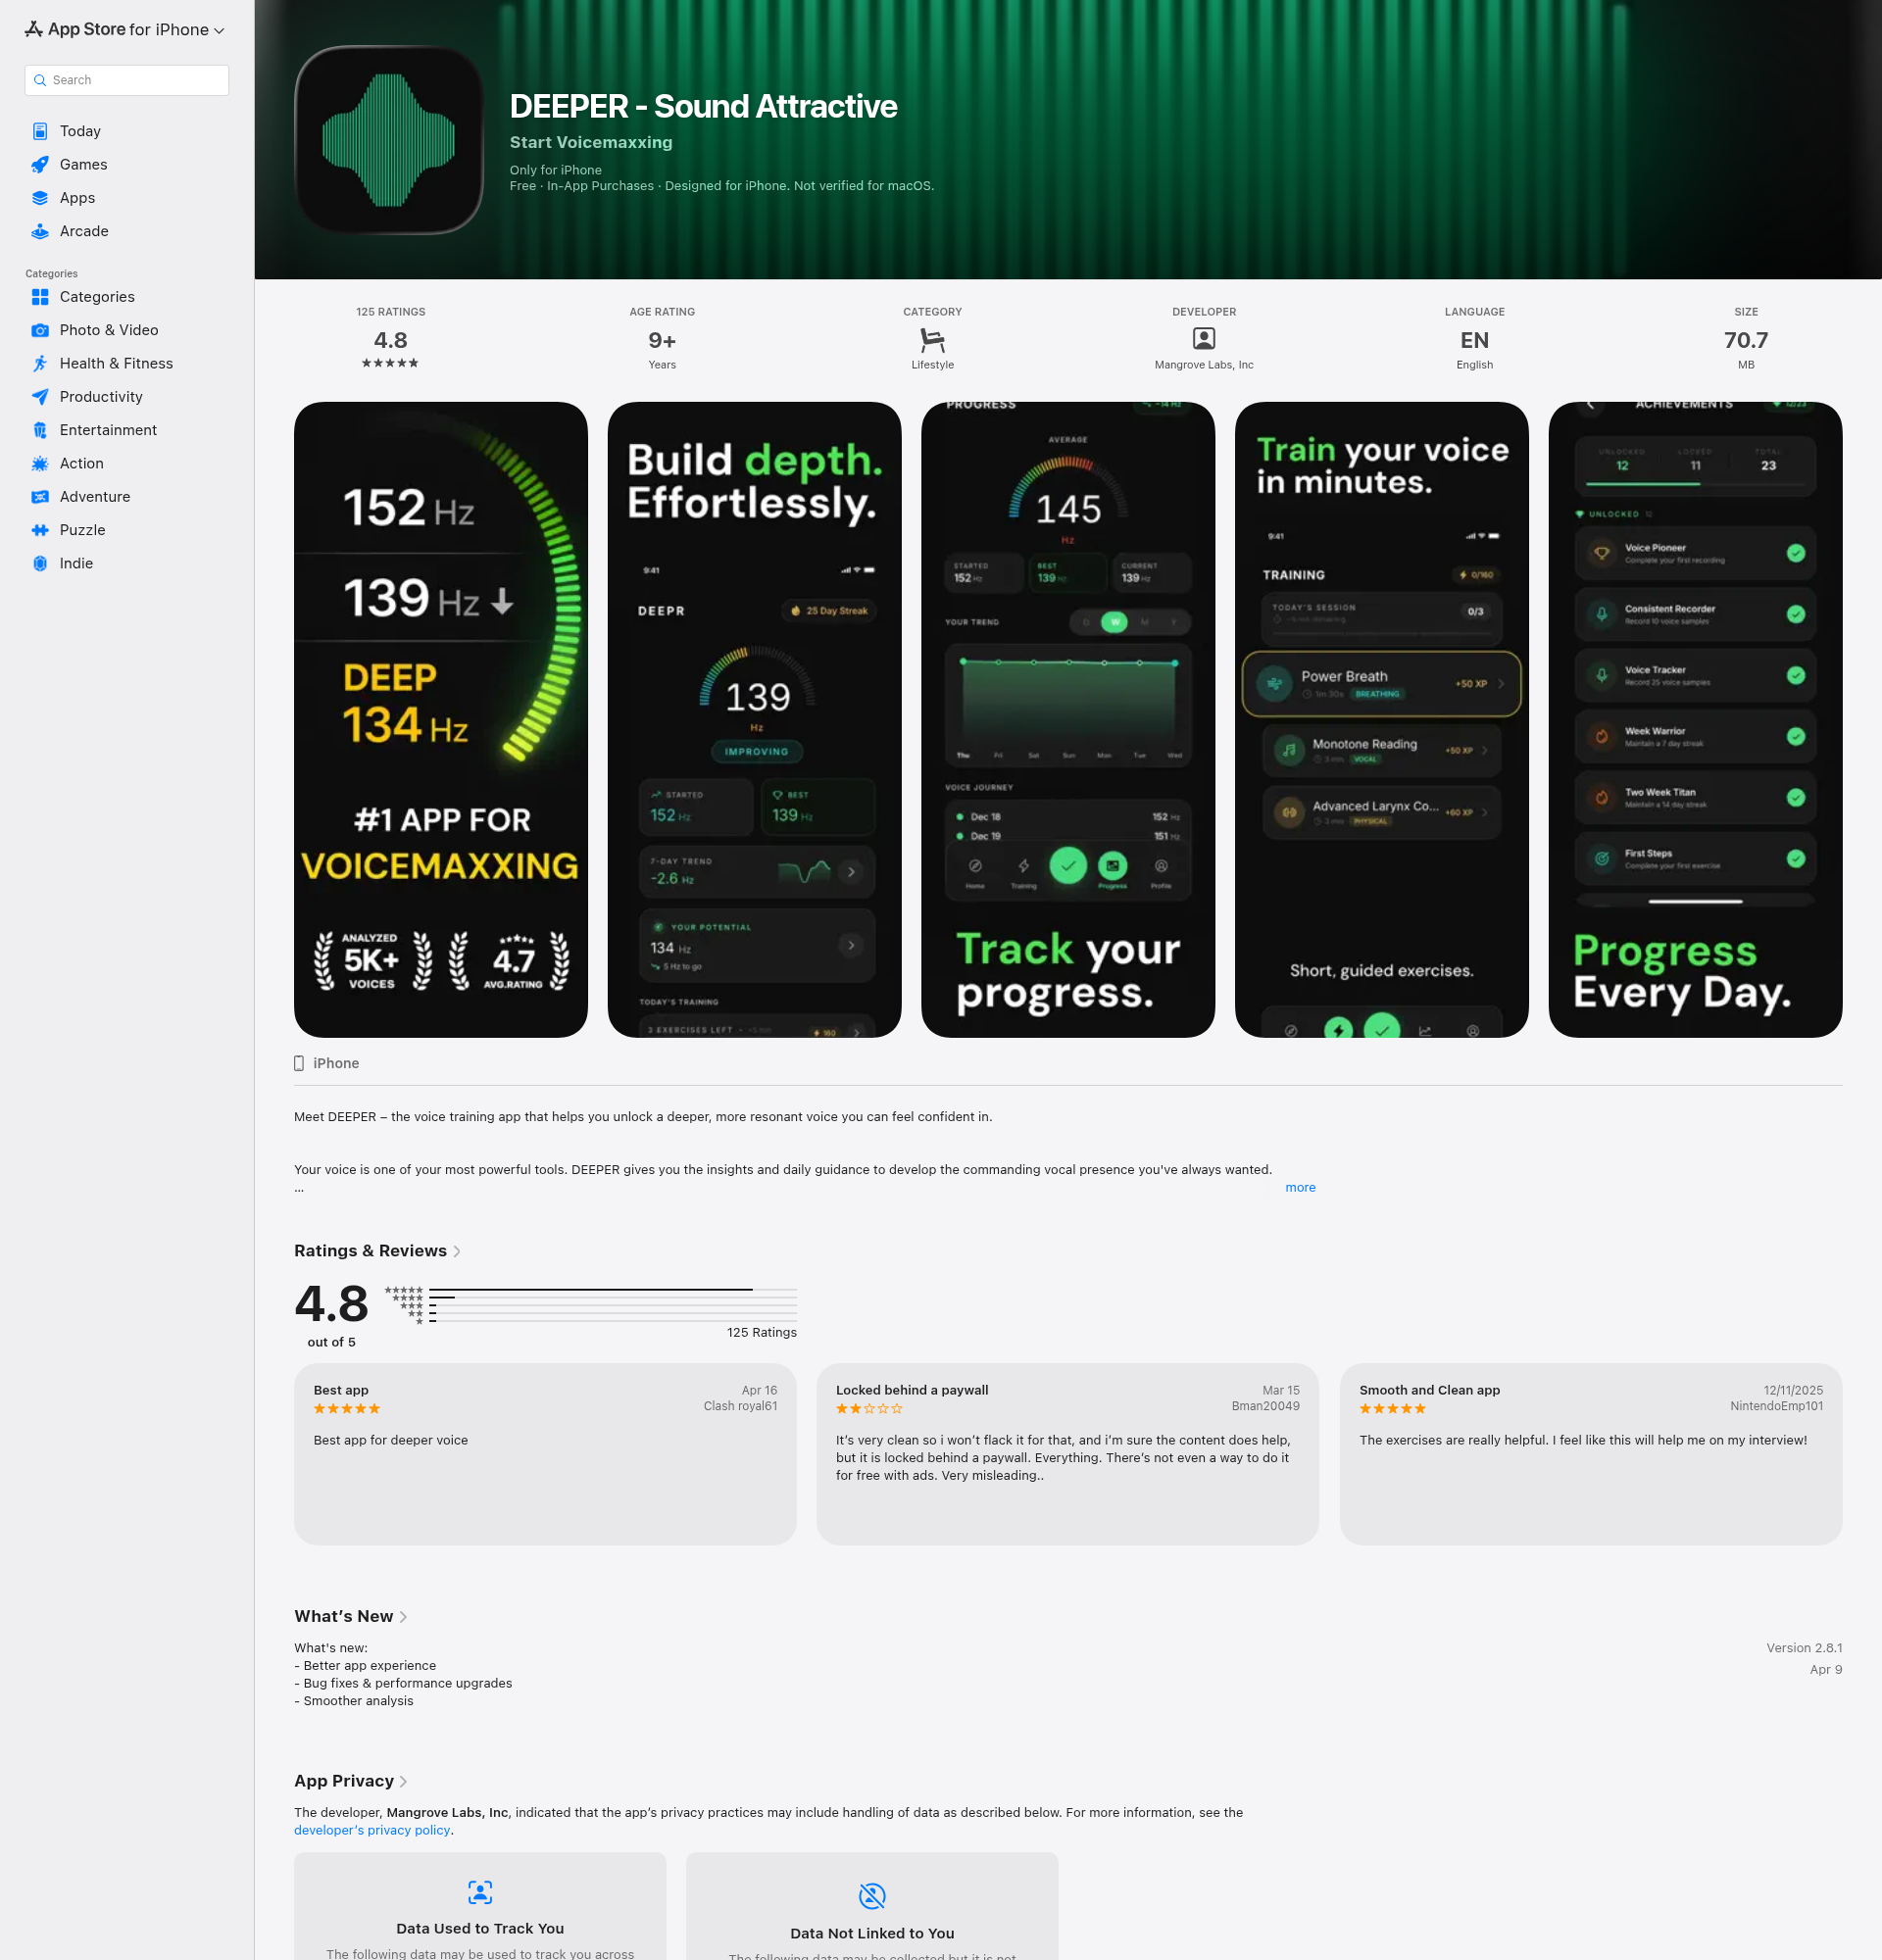Screen dimensions: 1882x1960
Task: Select the Health & Fitness category label
Action: (116, 363)
